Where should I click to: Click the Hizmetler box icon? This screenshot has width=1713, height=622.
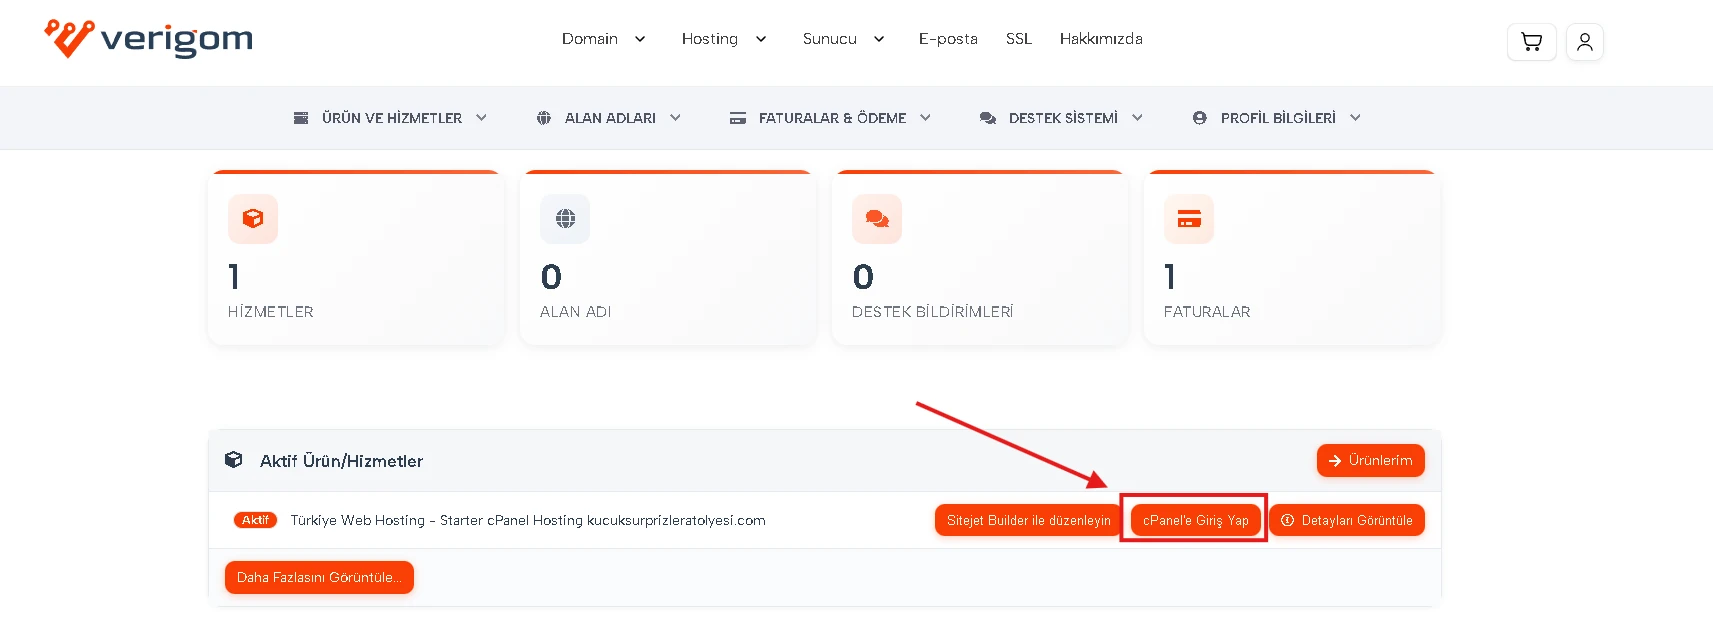pyautogui.click(x=253, y=219)
